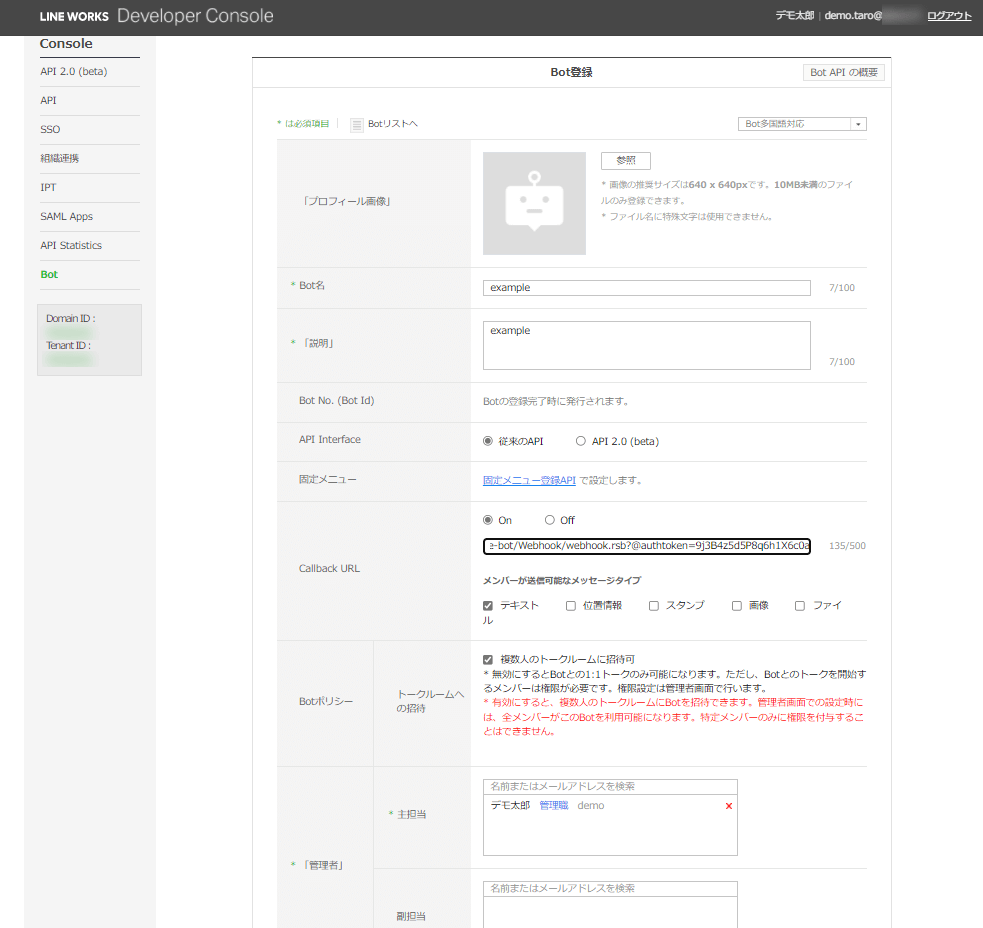
Task: Click the Domain ID label
Action: pos(71,319)
